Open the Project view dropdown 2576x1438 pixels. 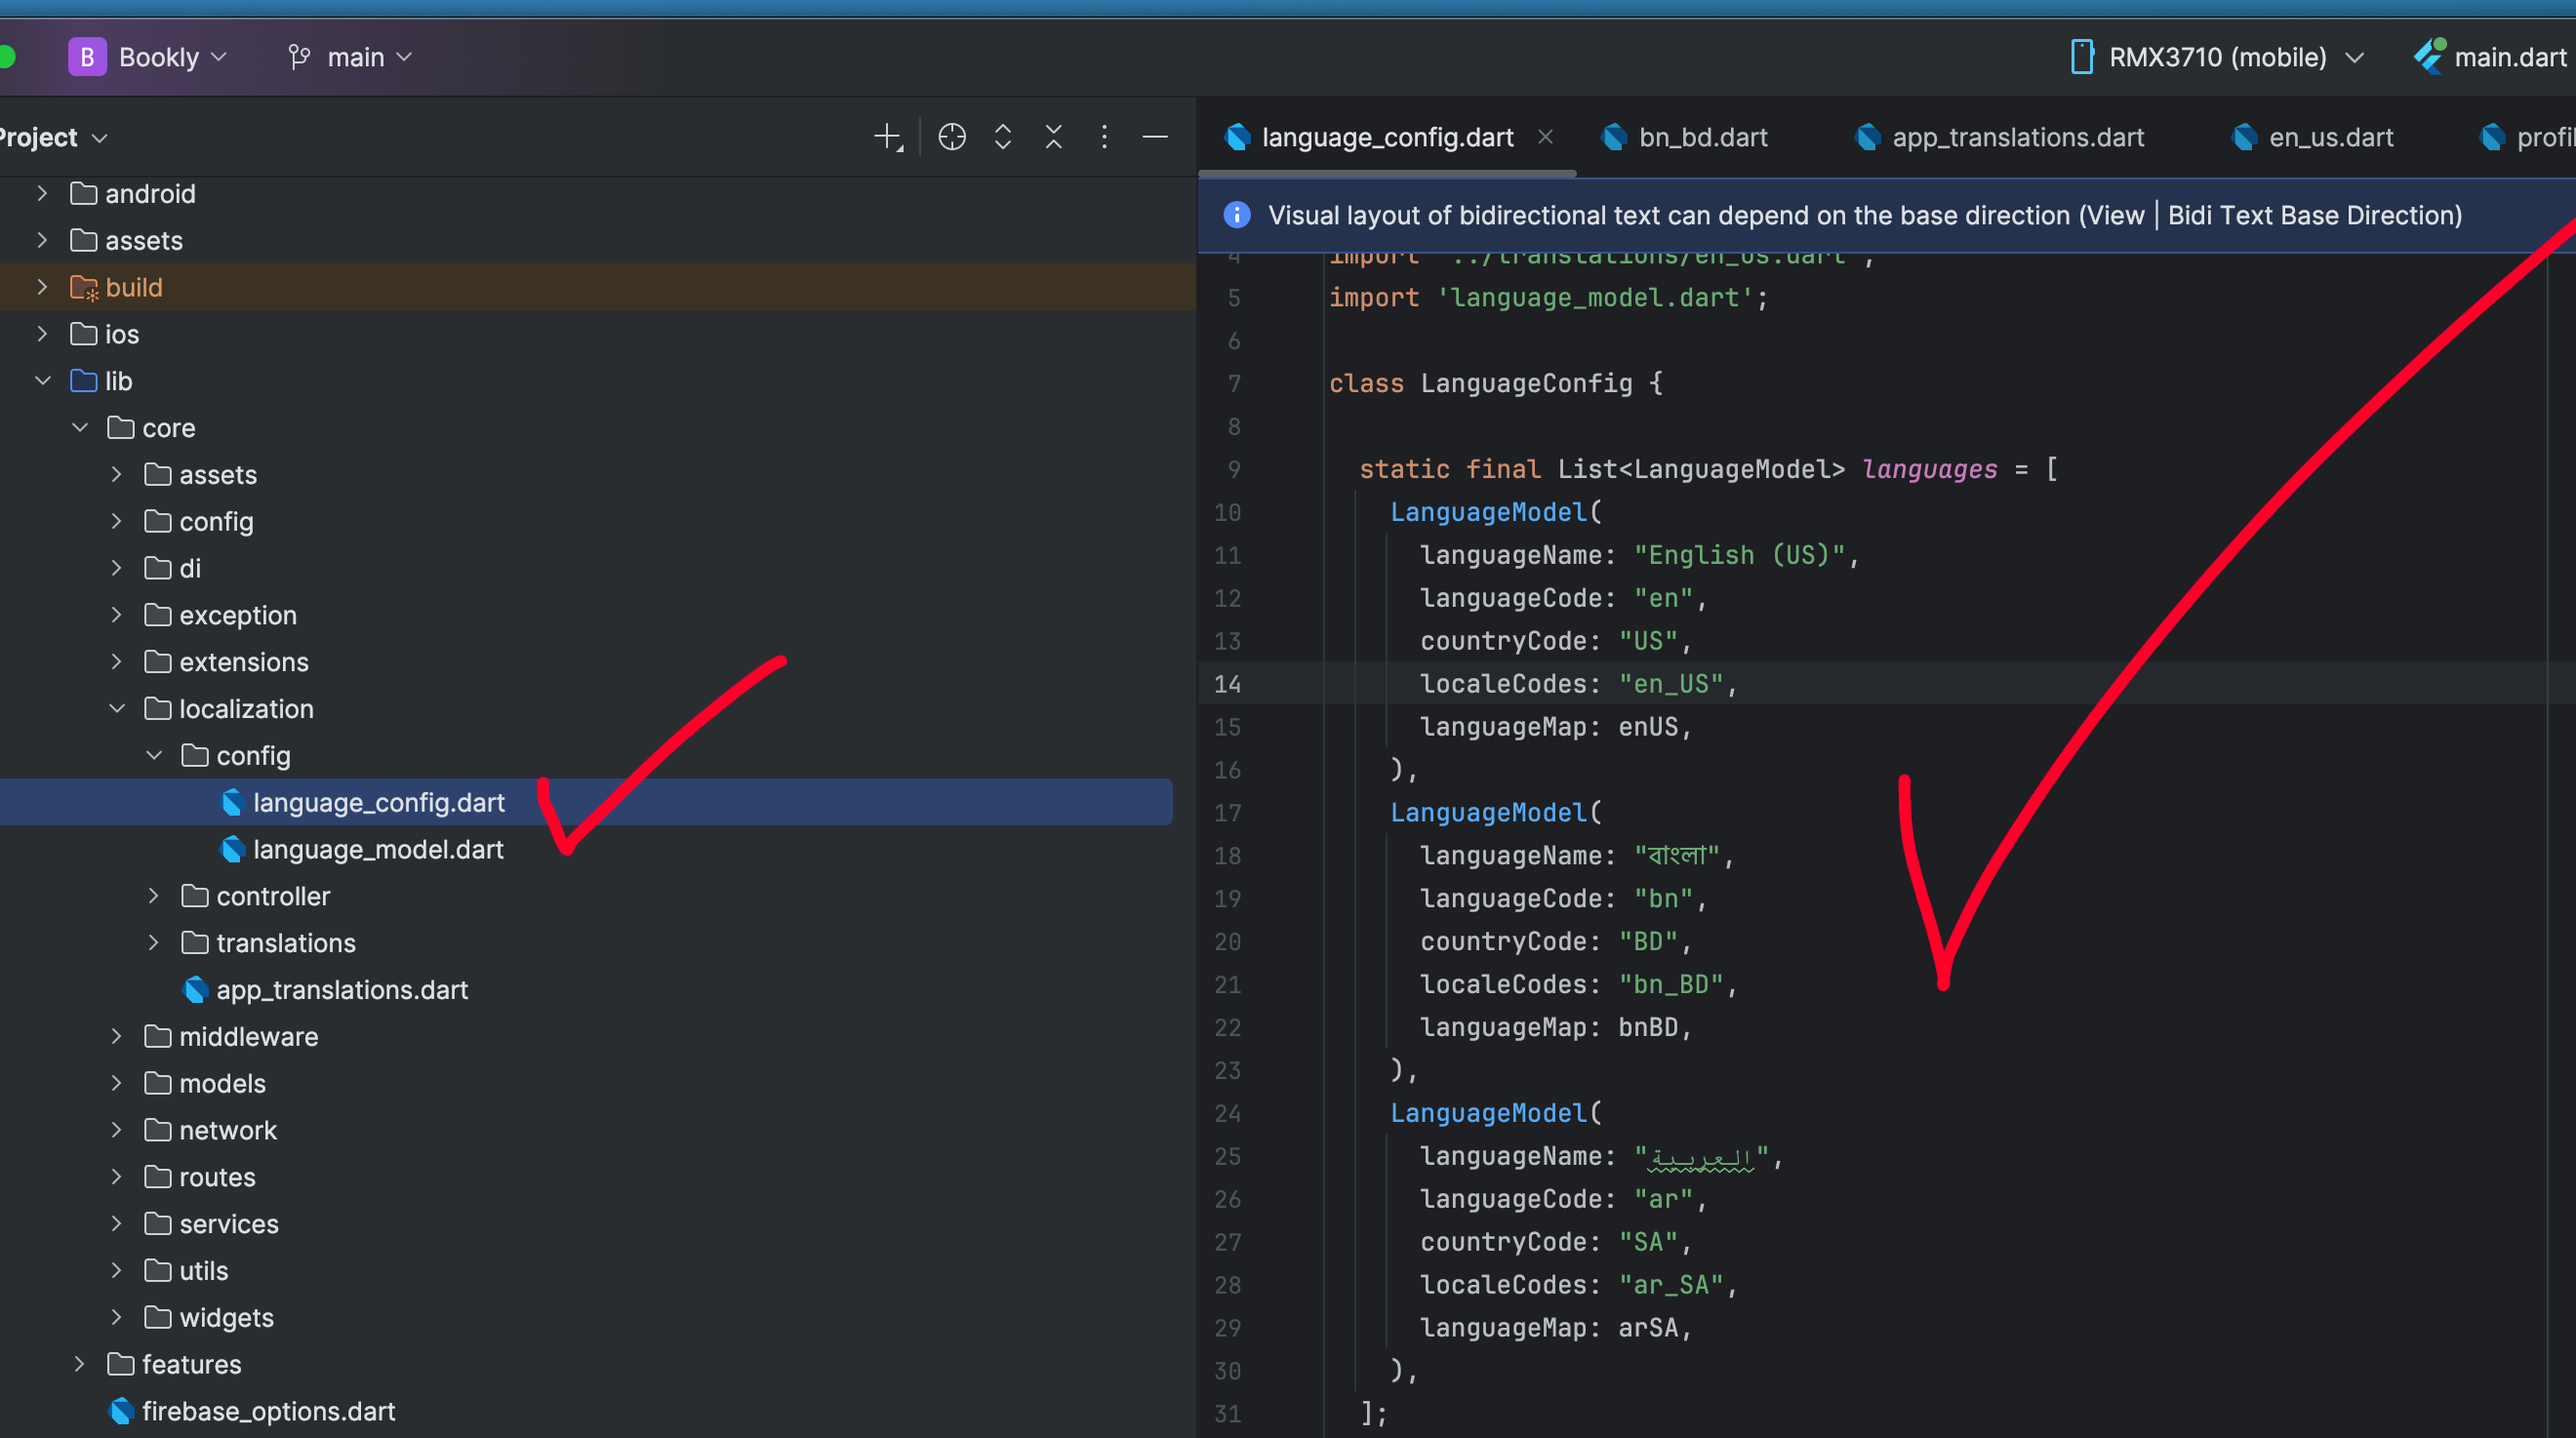[52, 137]
